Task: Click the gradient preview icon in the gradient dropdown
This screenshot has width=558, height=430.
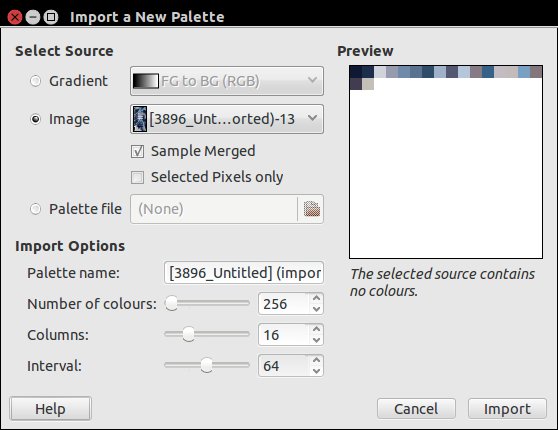Action: (x=146, y=81)
